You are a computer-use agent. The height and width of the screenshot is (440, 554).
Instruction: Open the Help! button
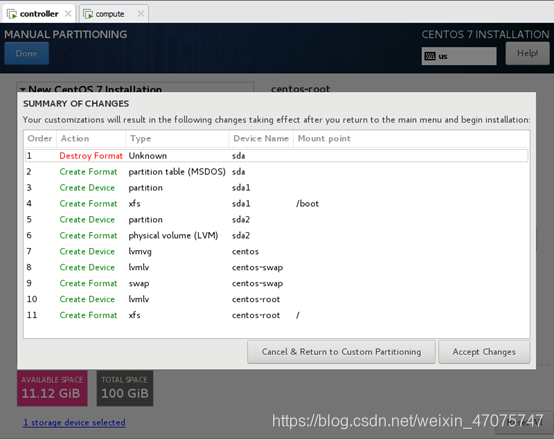coord(528,53)
